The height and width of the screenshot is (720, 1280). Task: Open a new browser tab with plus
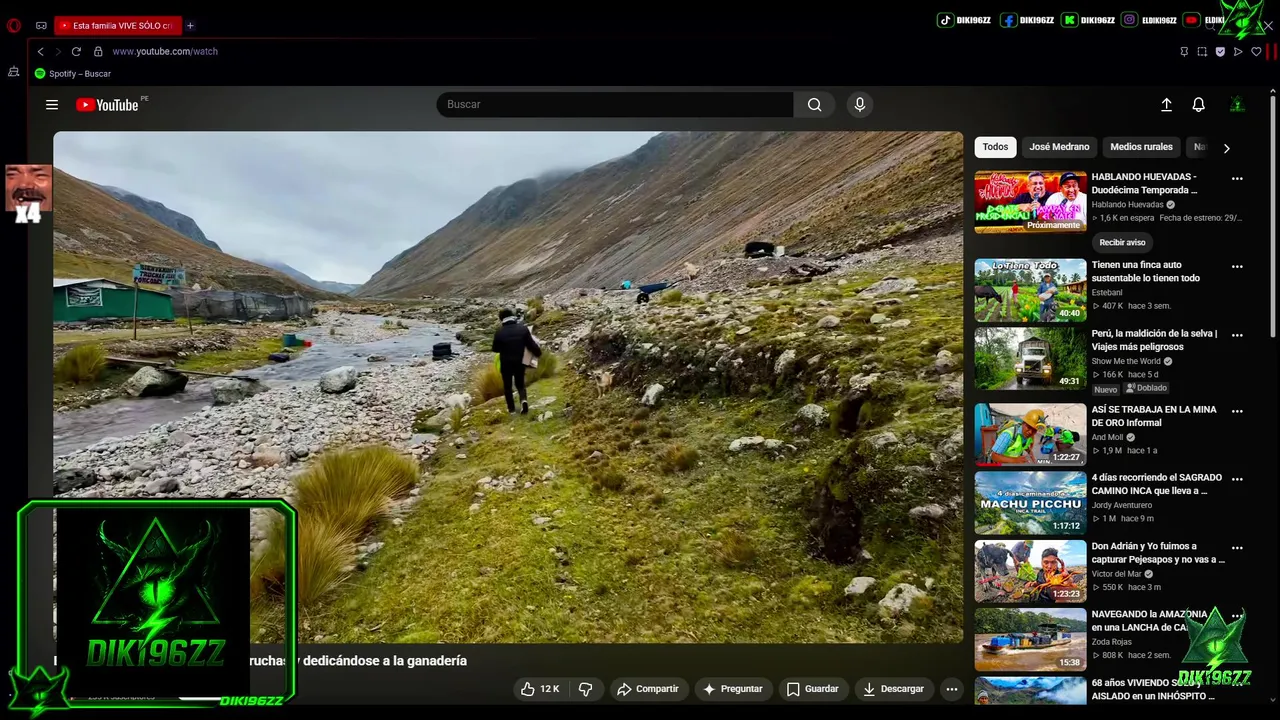click(x=190, y=25)
